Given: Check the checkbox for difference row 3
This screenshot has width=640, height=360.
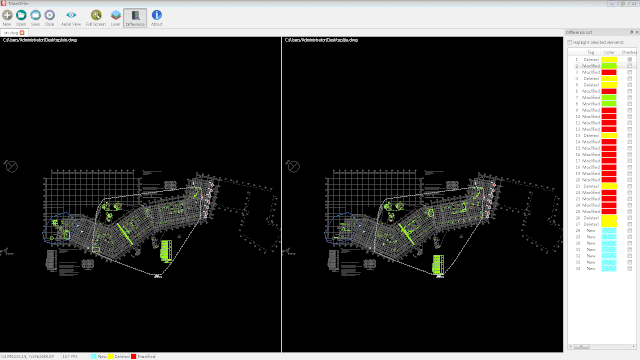Looking at the screenshot, I should pos(630,72).
